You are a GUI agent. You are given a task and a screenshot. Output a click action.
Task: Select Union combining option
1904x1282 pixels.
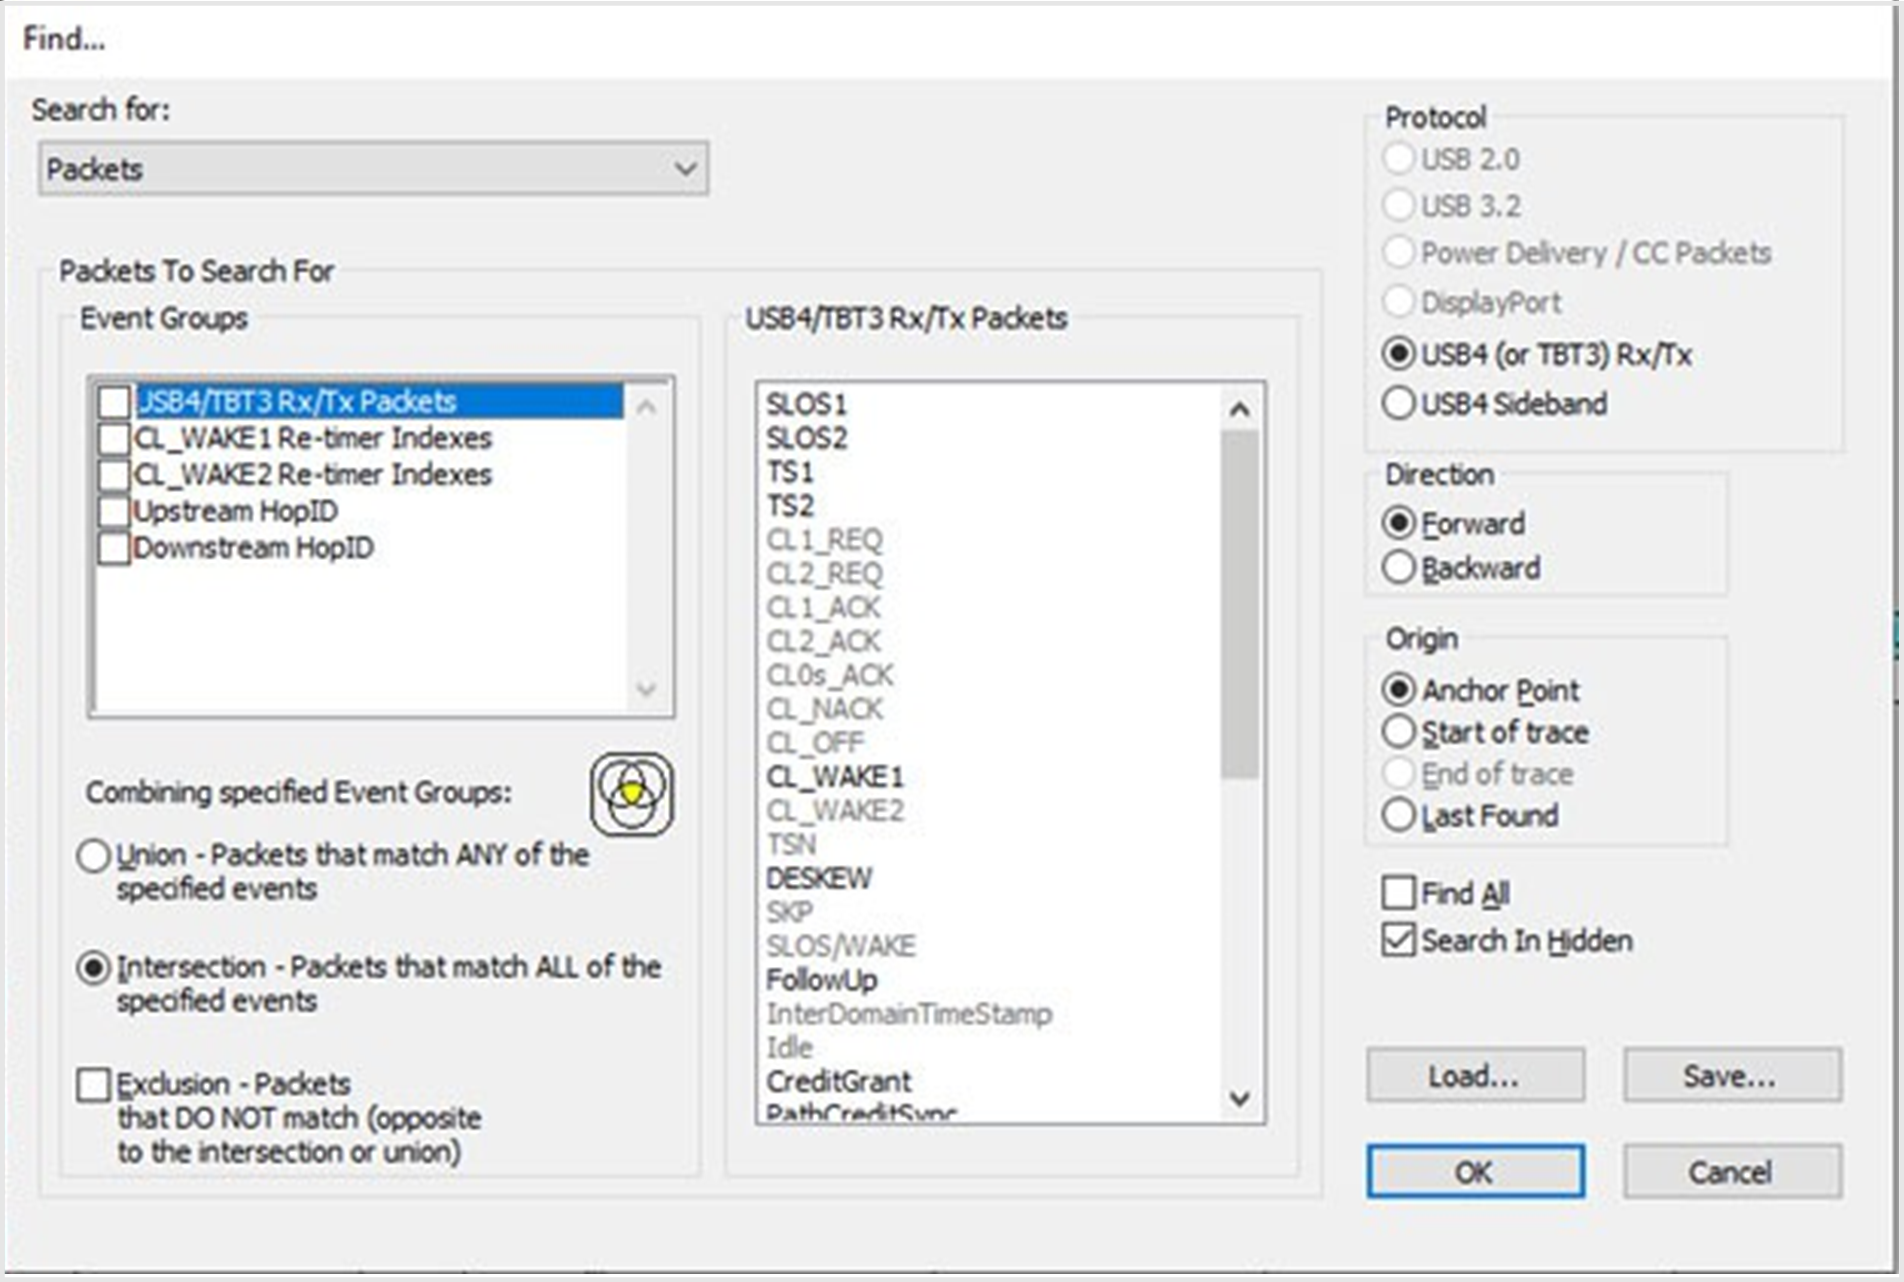93,856
